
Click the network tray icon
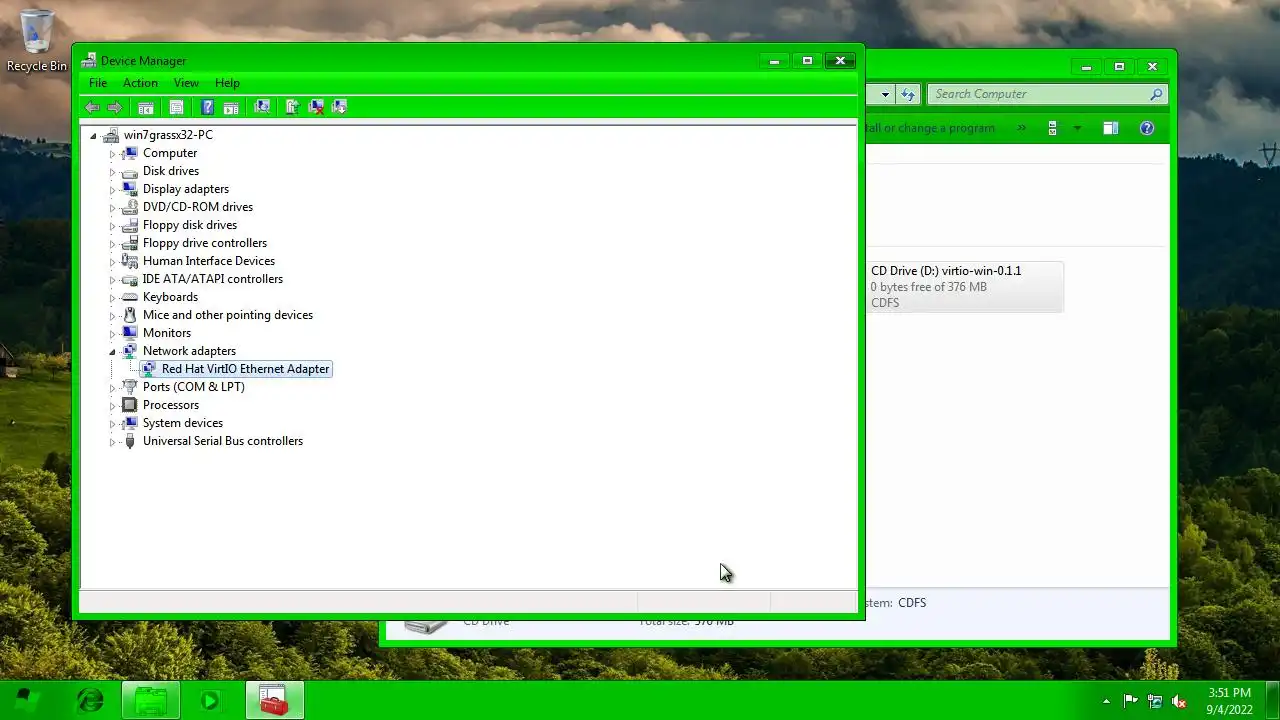(x=1155, y=701)
